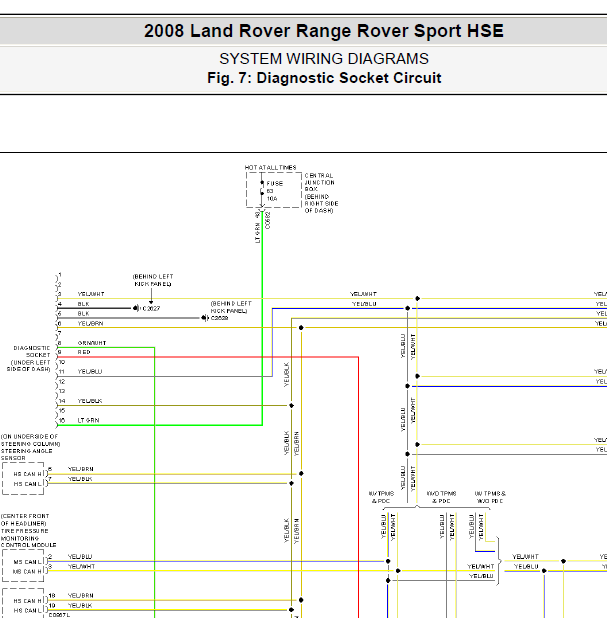Click the 'MS CAN L' terminal label

pos(28,562)
